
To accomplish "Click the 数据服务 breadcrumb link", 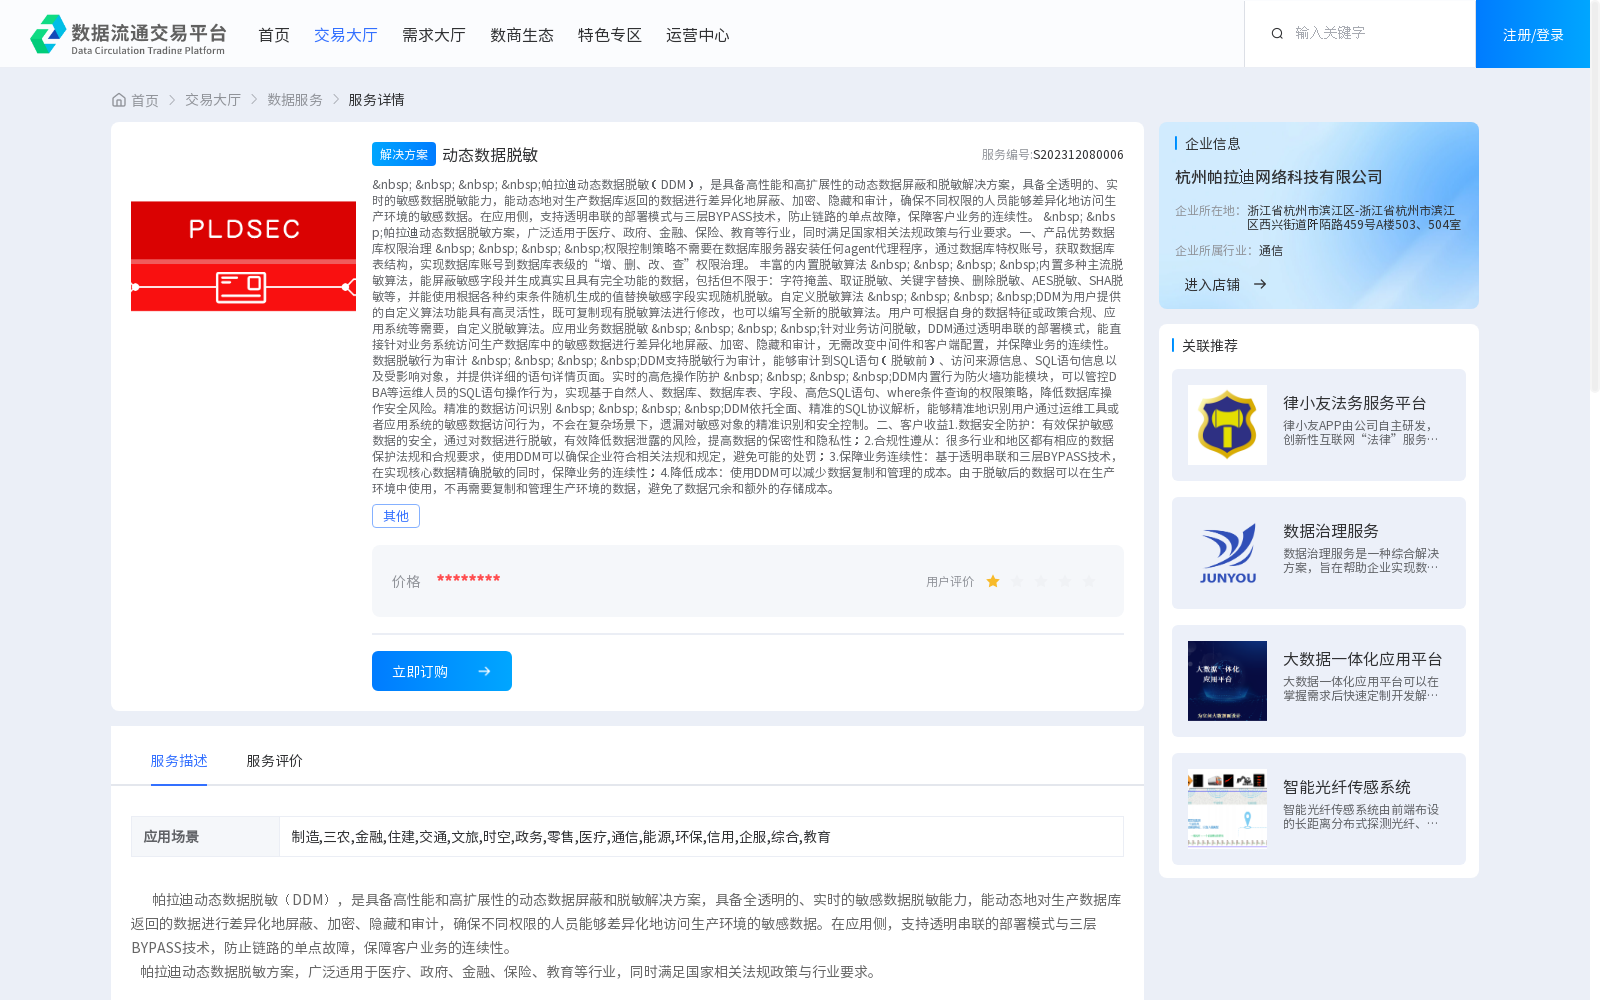I will [x=295, y=100].
